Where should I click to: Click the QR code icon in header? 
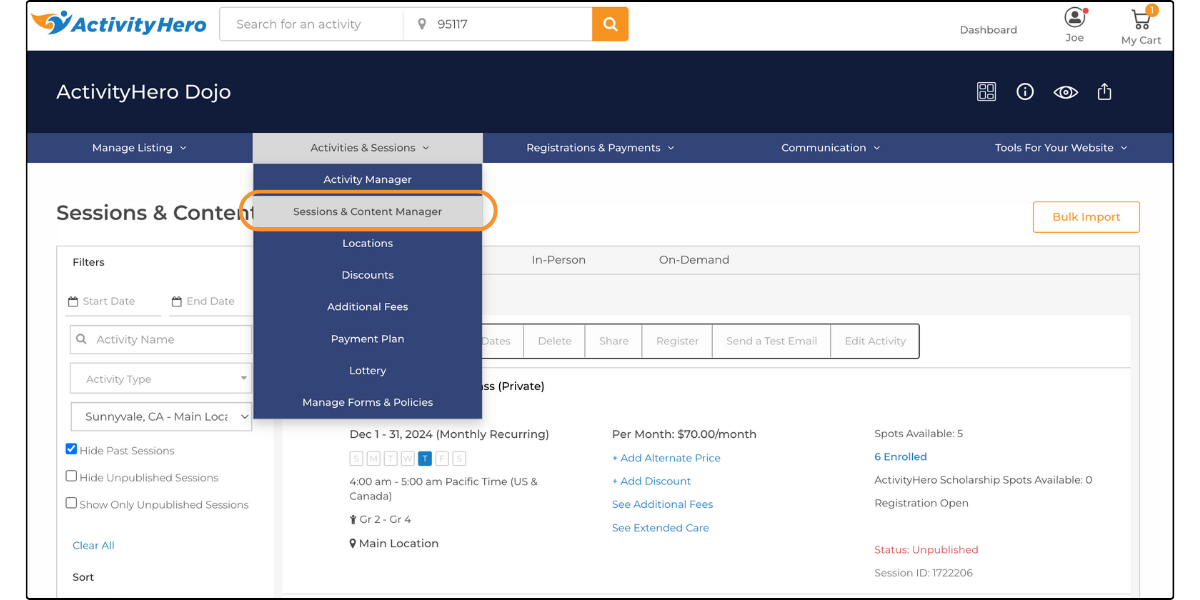986,92
